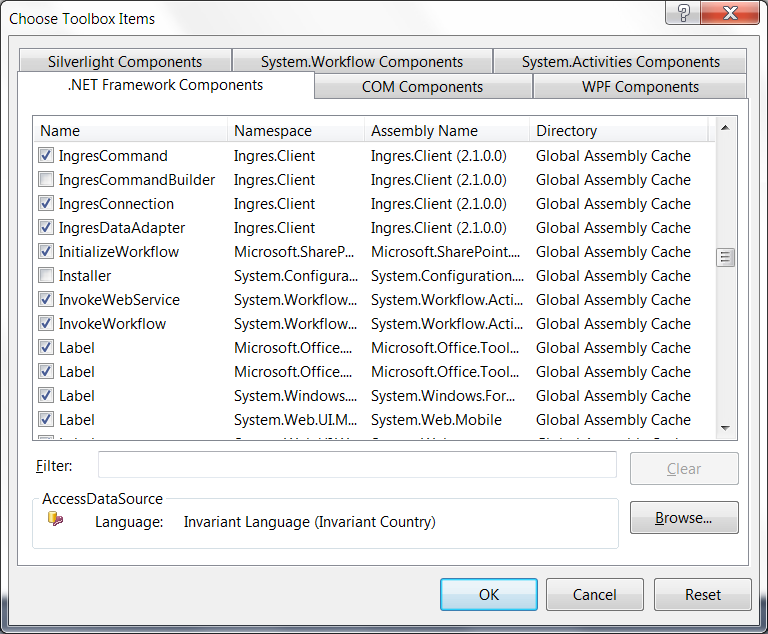Image resolution: width=768 pixels, height=634 pixels.
Task: Uncheck the InvokeWebService checkbox
Action: 46,300
